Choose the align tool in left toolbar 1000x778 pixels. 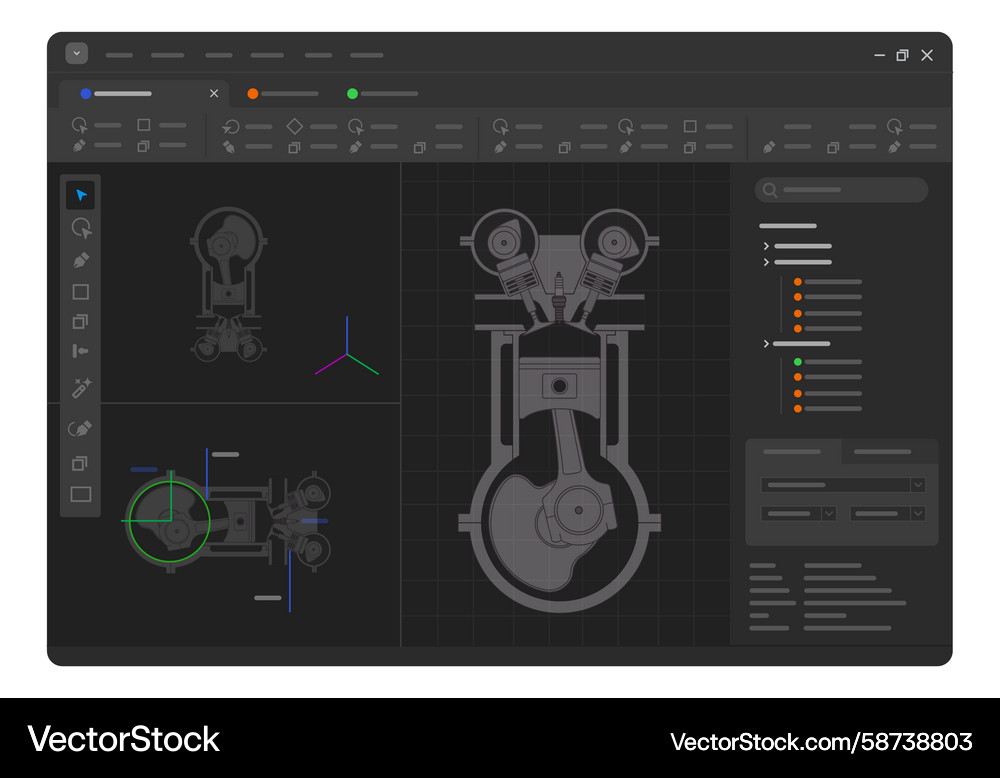point(81,351)
